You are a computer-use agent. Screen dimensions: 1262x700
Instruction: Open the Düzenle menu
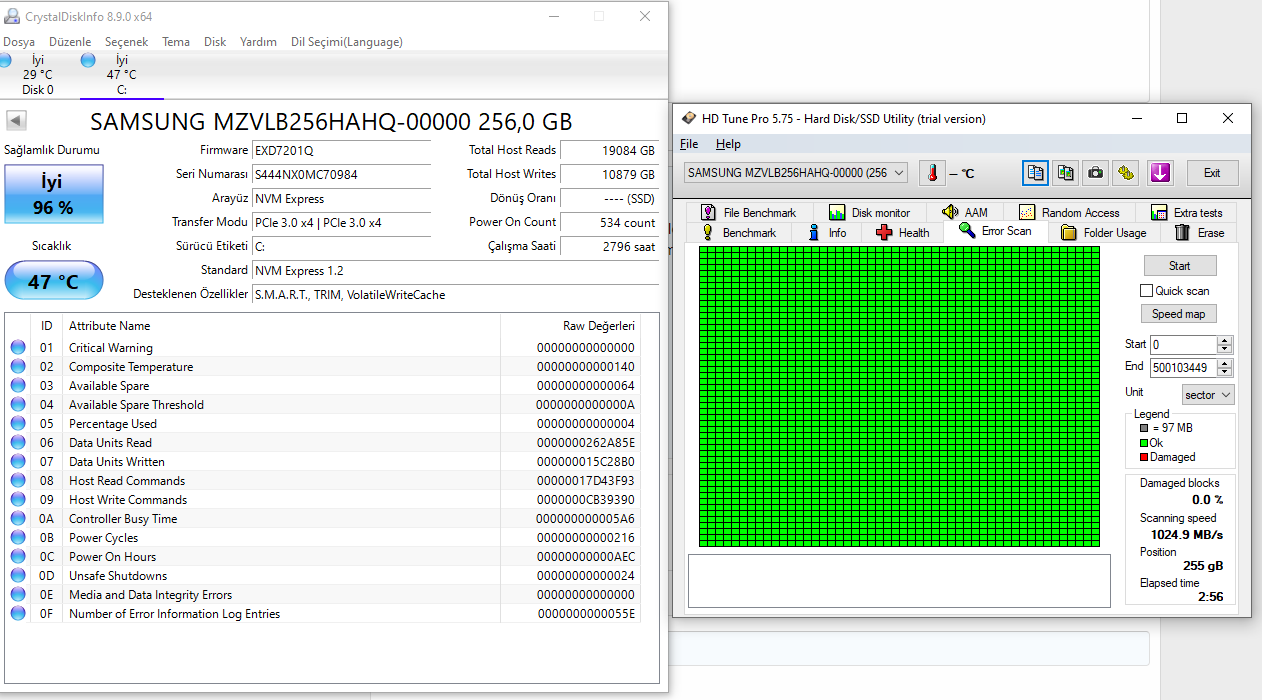70,42
